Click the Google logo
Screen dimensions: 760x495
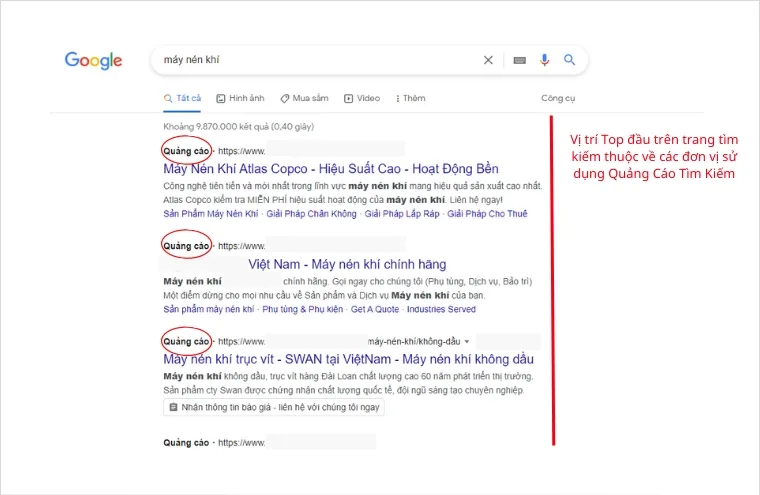(x=94, y=60)
